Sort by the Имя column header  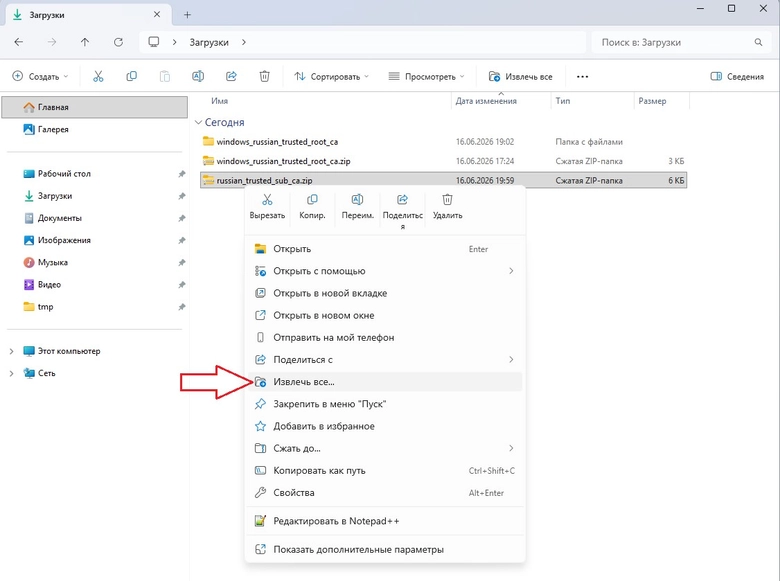click(x=219, y=101)
